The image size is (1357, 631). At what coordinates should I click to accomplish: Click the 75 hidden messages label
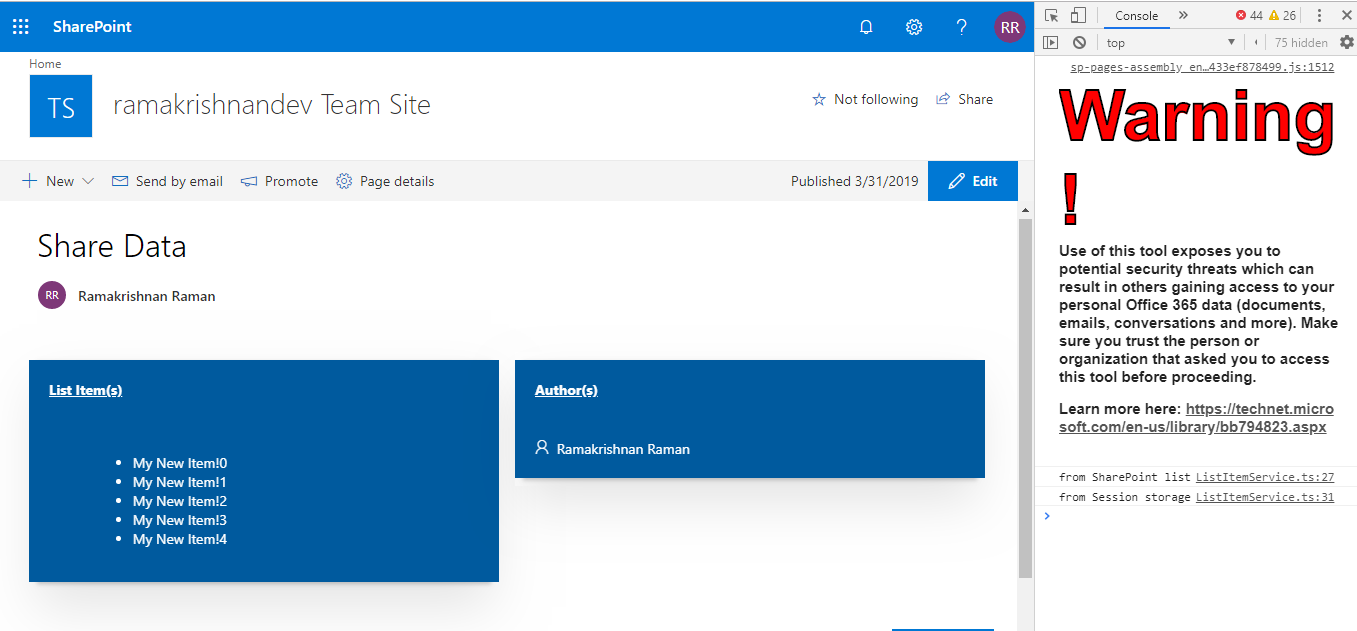[1301, 42]
